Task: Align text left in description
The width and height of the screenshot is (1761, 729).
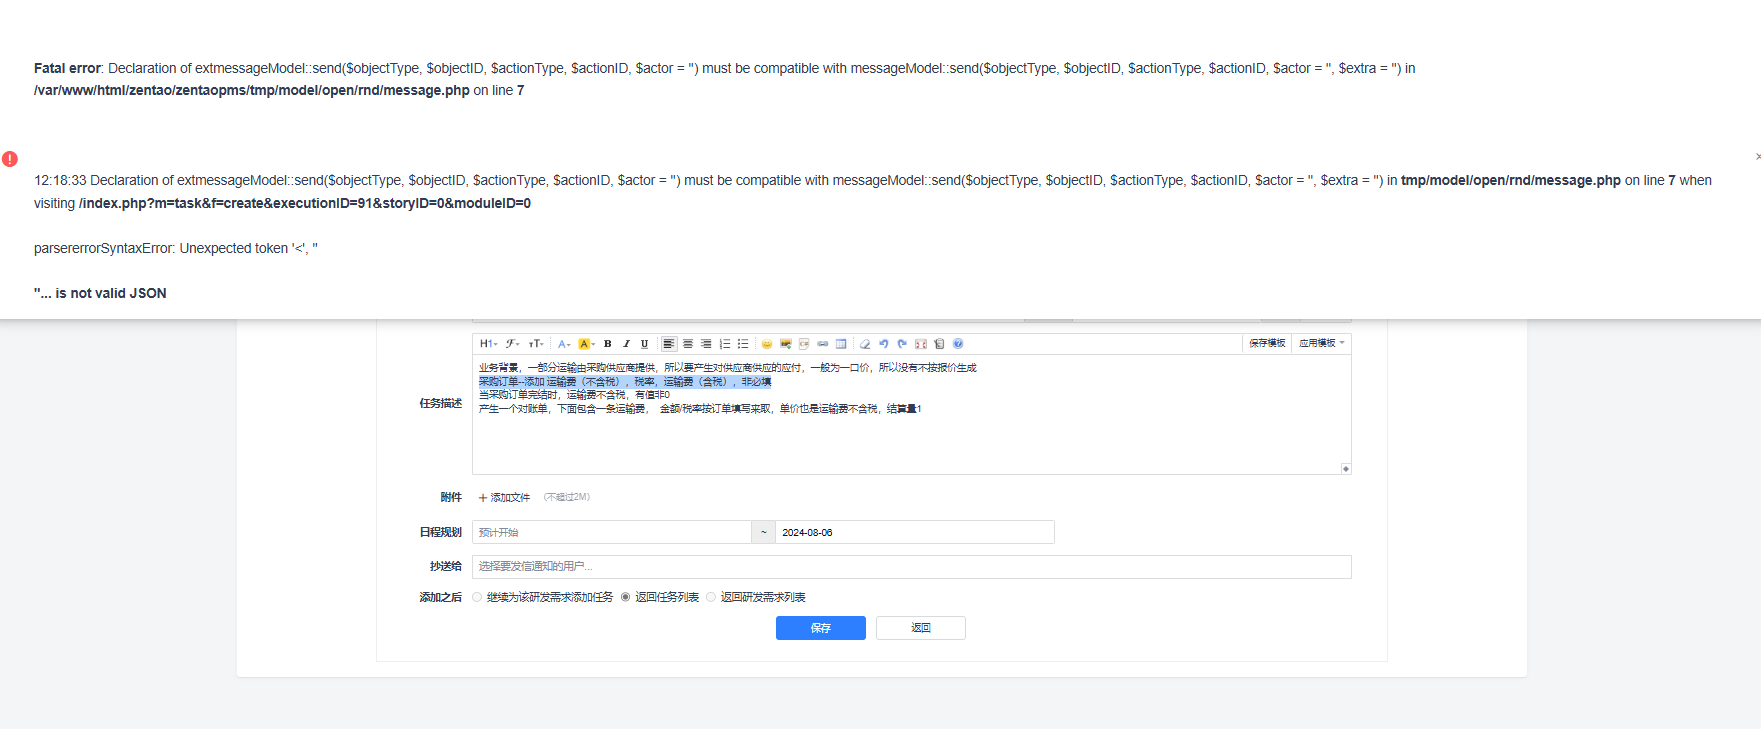Action: click(x=669, y=344)
